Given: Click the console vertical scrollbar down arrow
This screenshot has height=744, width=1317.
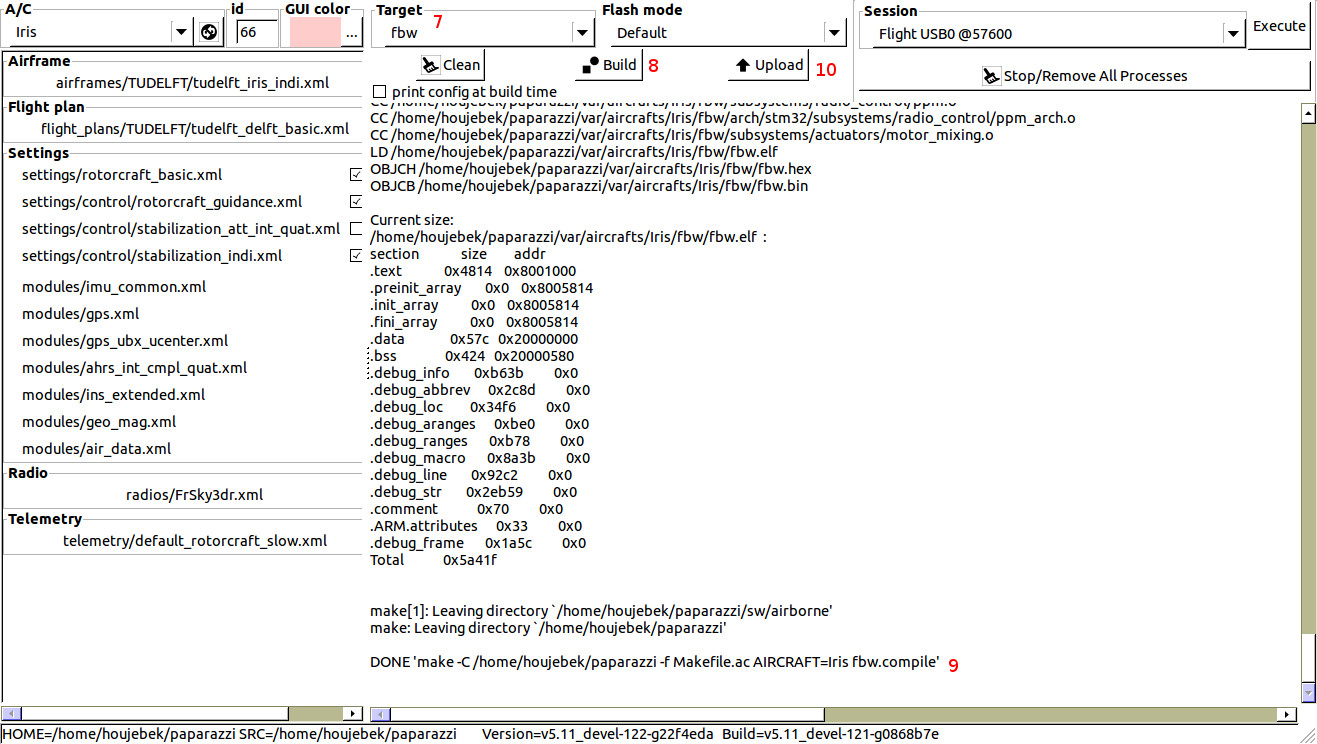Looking at the screenshot, I should pos(1308,692).
